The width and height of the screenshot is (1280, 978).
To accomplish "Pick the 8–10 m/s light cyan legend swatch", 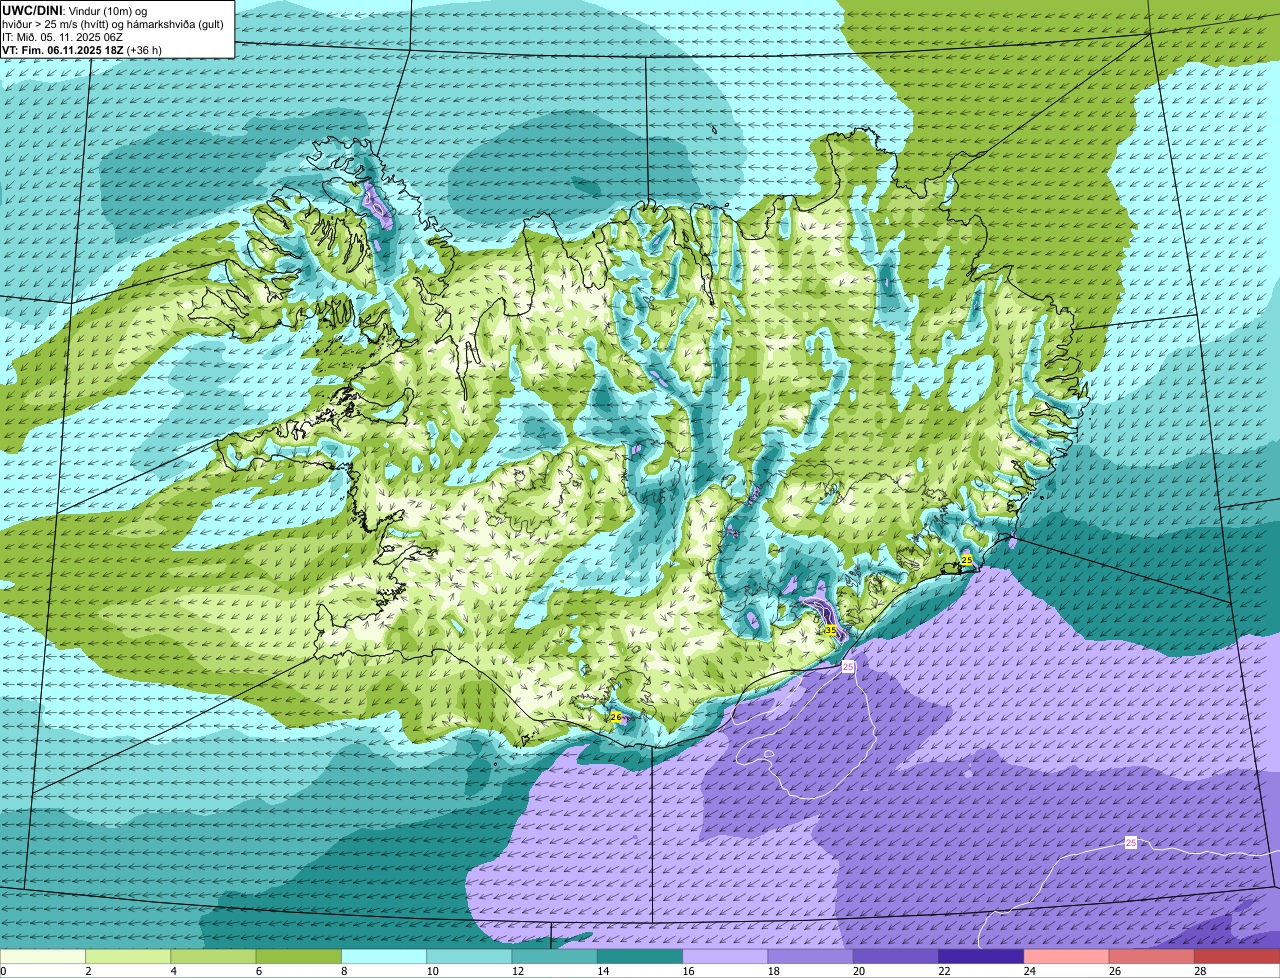I will pyautogui.click(x=384, y=956).
